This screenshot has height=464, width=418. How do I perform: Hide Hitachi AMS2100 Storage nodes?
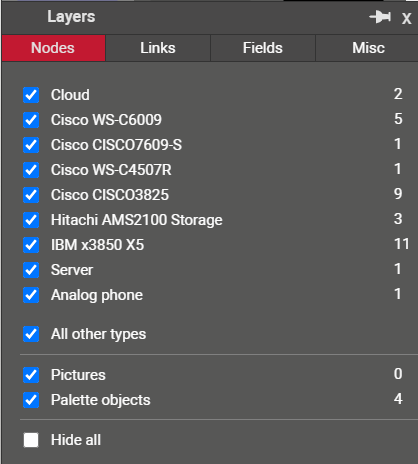pos(31,220)
